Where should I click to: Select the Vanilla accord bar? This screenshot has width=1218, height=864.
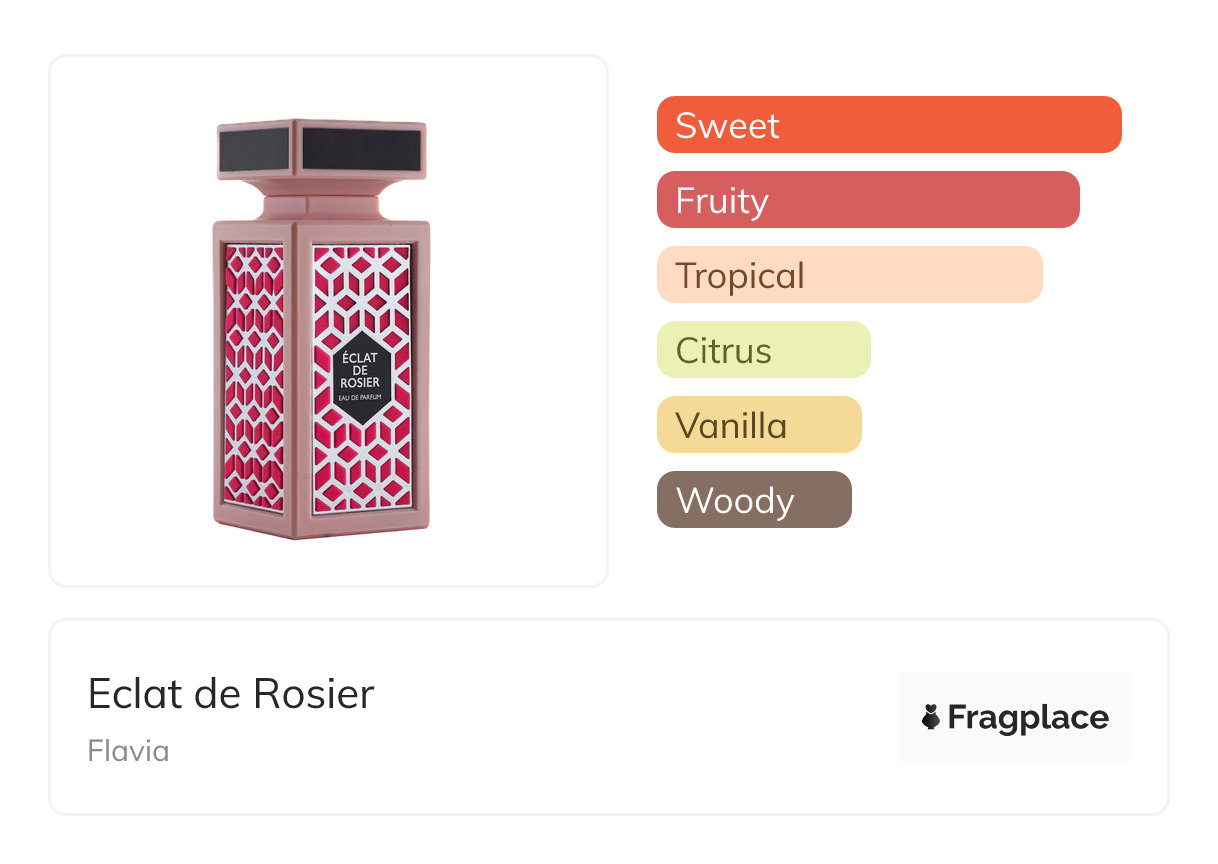click(x=758, y=425)
